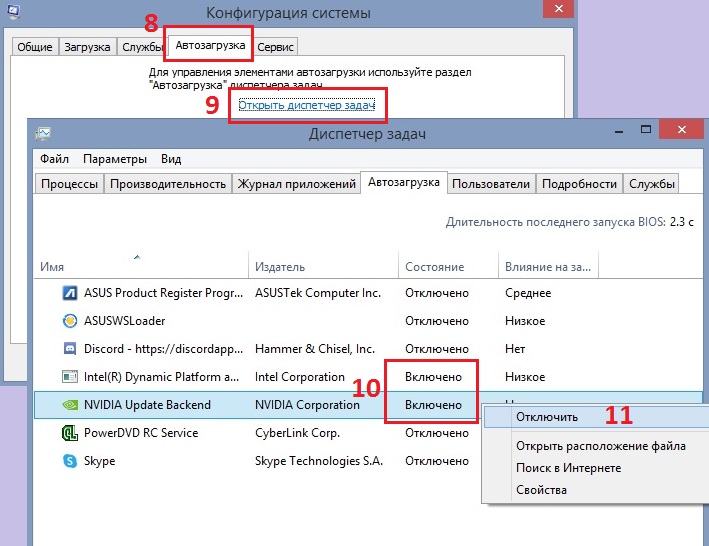Select the Сервис tab in System Configuration

coord(275,47)
